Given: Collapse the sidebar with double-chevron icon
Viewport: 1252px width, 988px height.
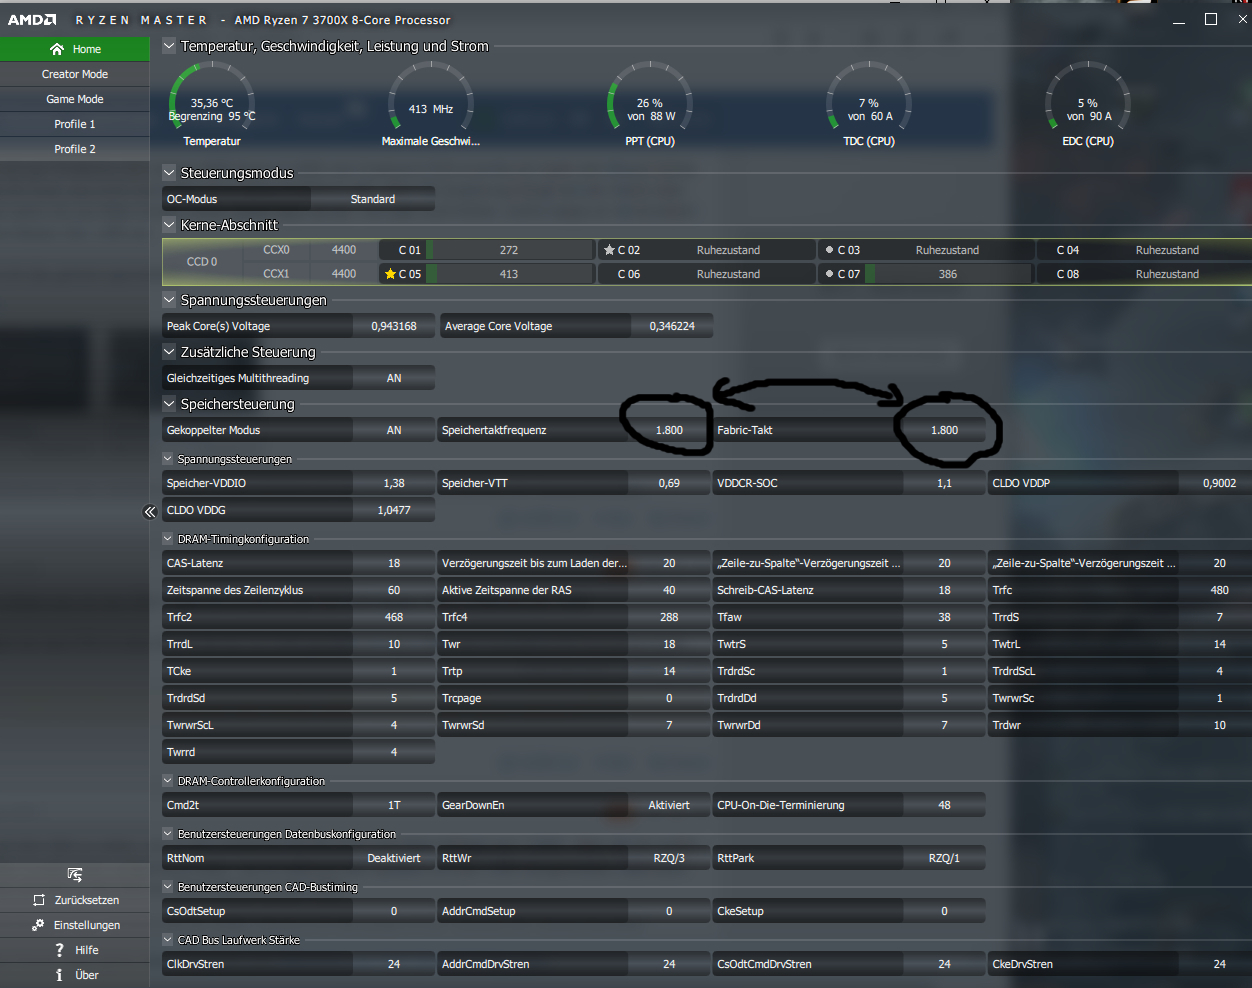Looking at the screenshot, I should 150,512.
